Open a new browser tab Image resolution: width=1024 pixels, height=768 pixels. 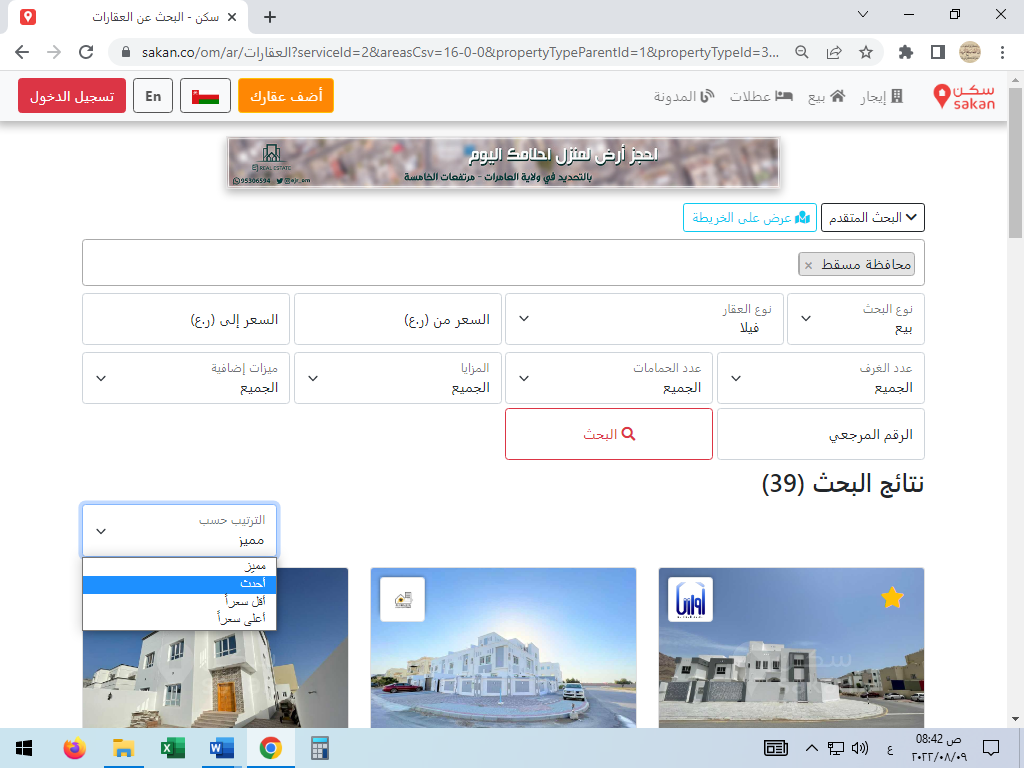coord(270,17)
